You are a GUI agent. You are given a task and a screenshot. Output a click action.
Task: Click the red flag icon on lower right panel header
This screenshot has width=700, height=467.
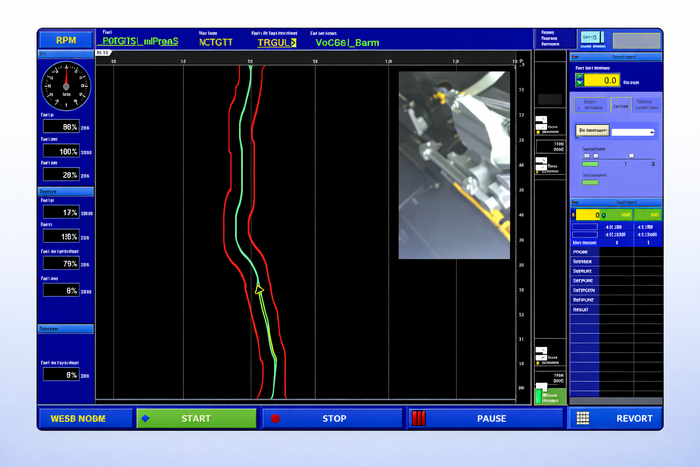click(575, 202)
